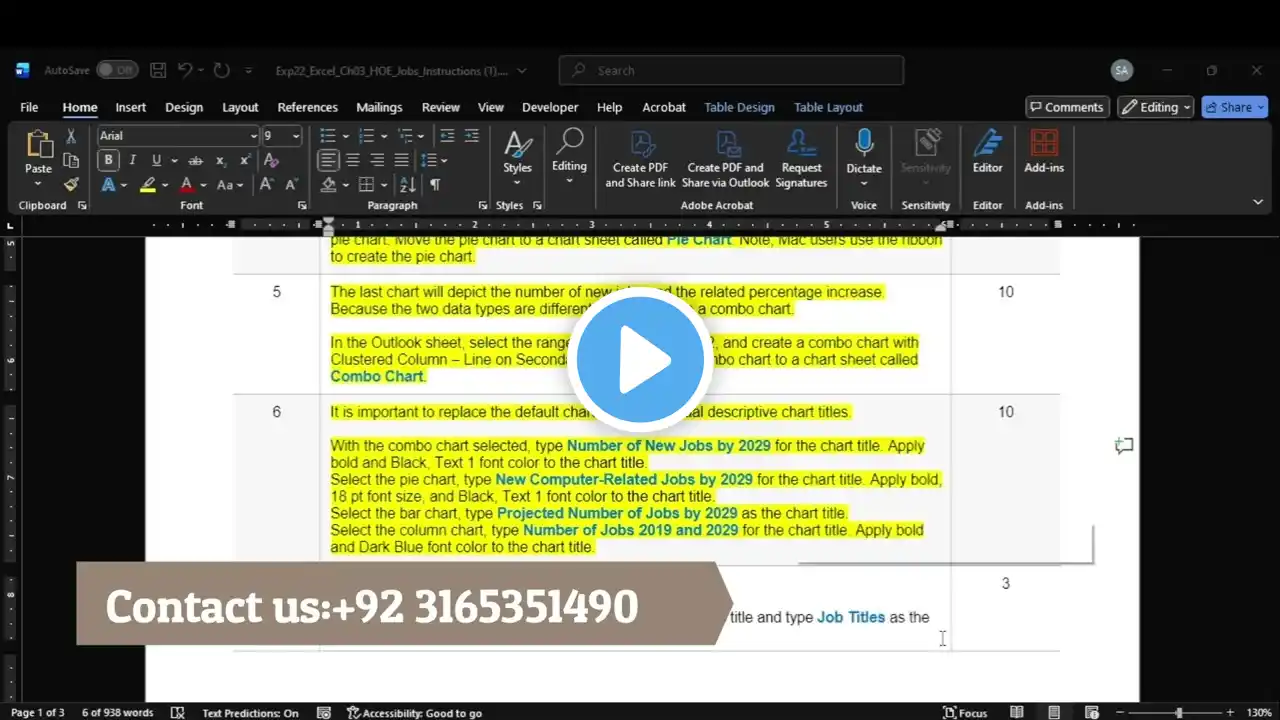Viewport: 1280px width, 720px height.
Task: Open the font size dropdown showing 9
Action: click(296, 136)
